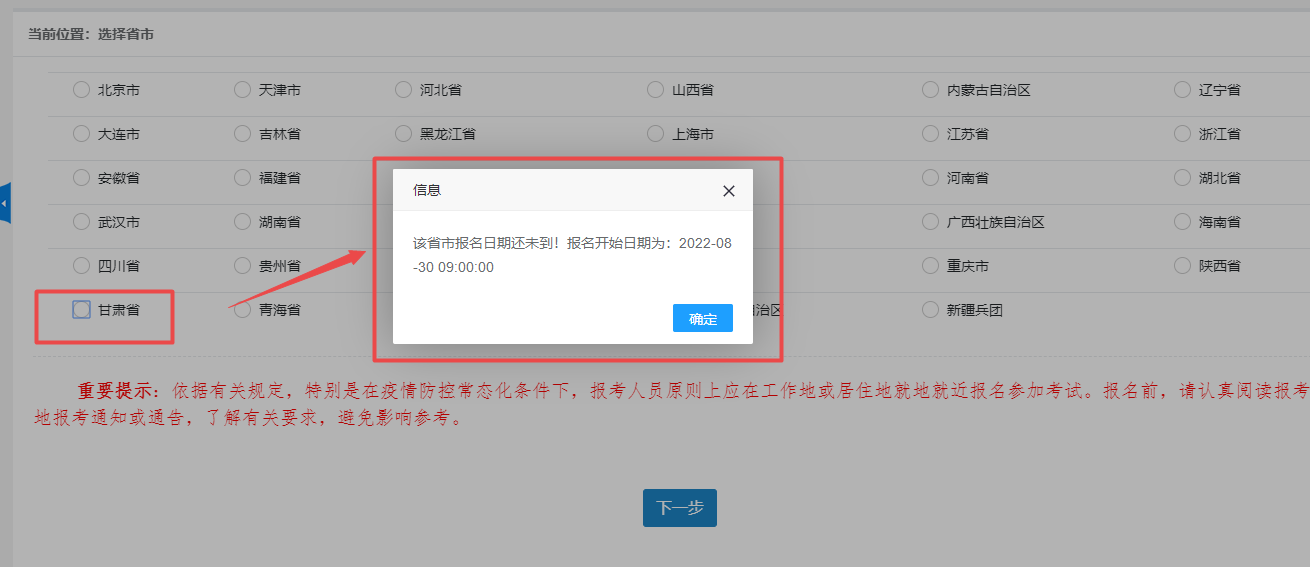
Task: Select 山西省 radio button
Action: (x=655, y=90)
